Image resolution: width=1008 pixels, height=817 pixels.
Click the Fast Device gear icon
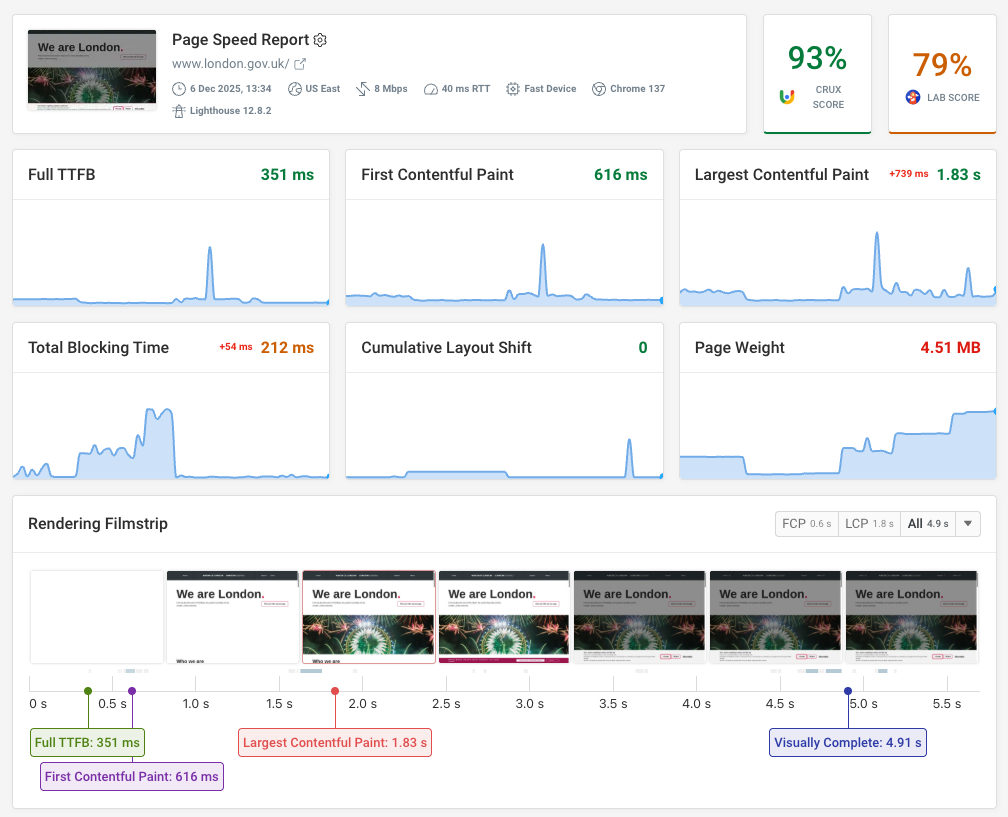[511, 88]
